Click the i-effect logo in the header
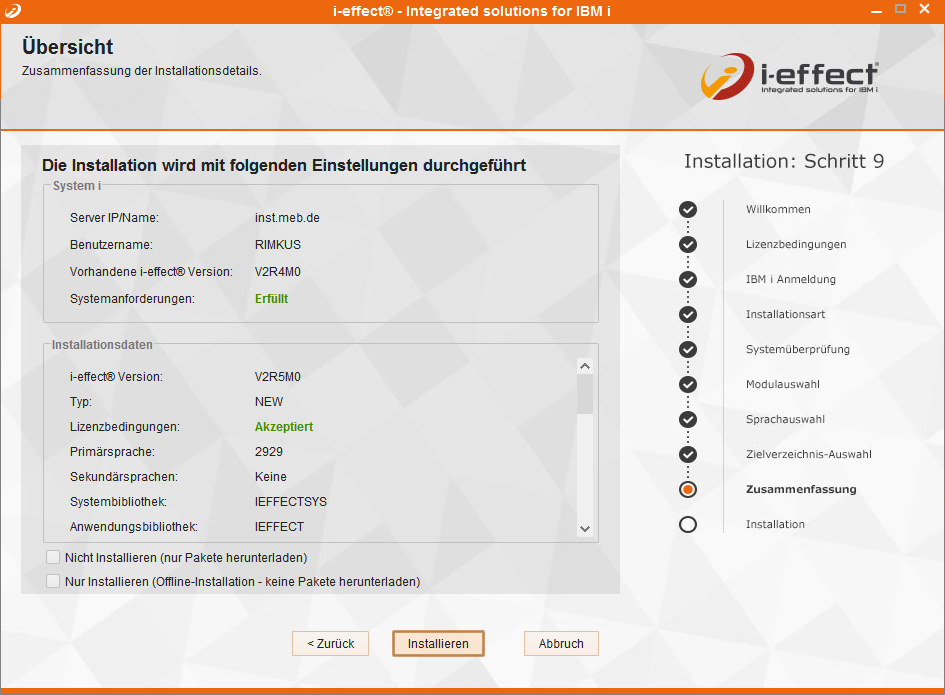This screenshot has width=945, height=695. [789, 76]
